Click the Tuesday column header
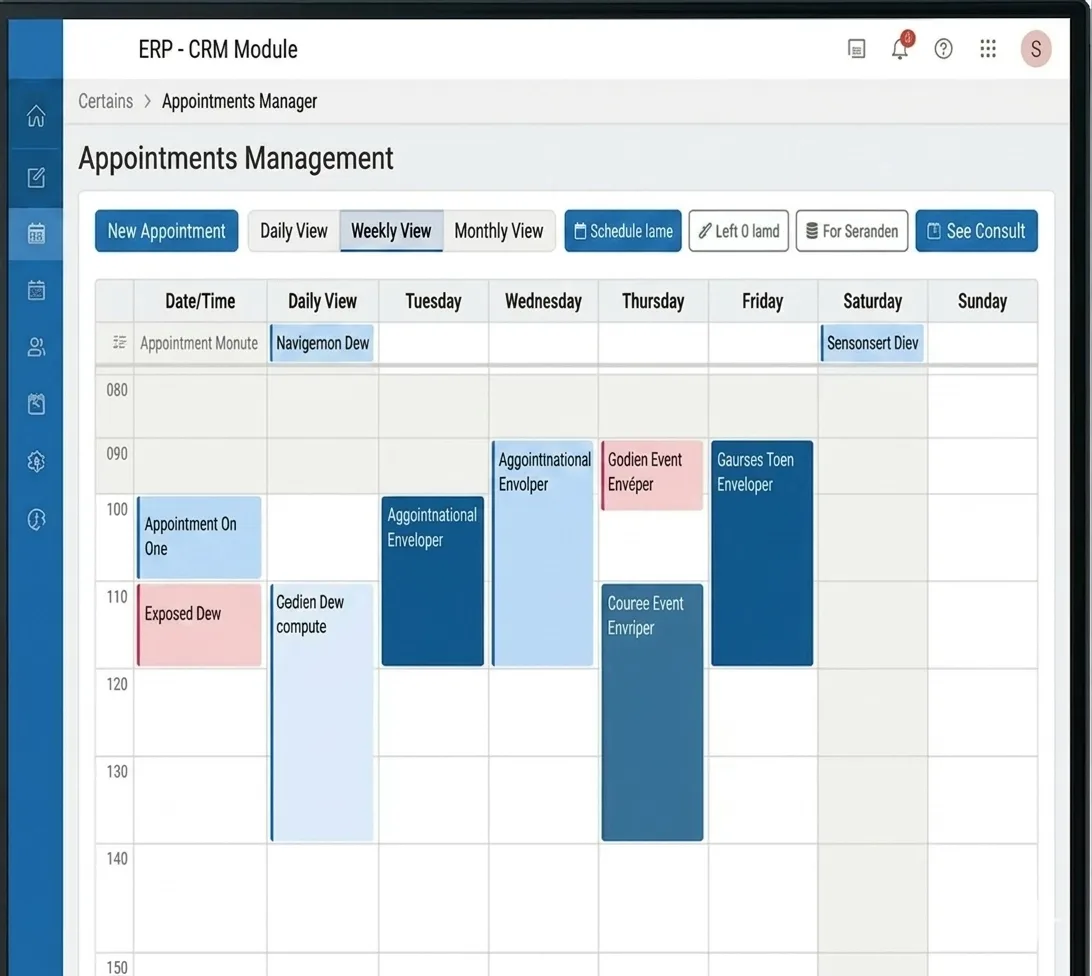 433,301
